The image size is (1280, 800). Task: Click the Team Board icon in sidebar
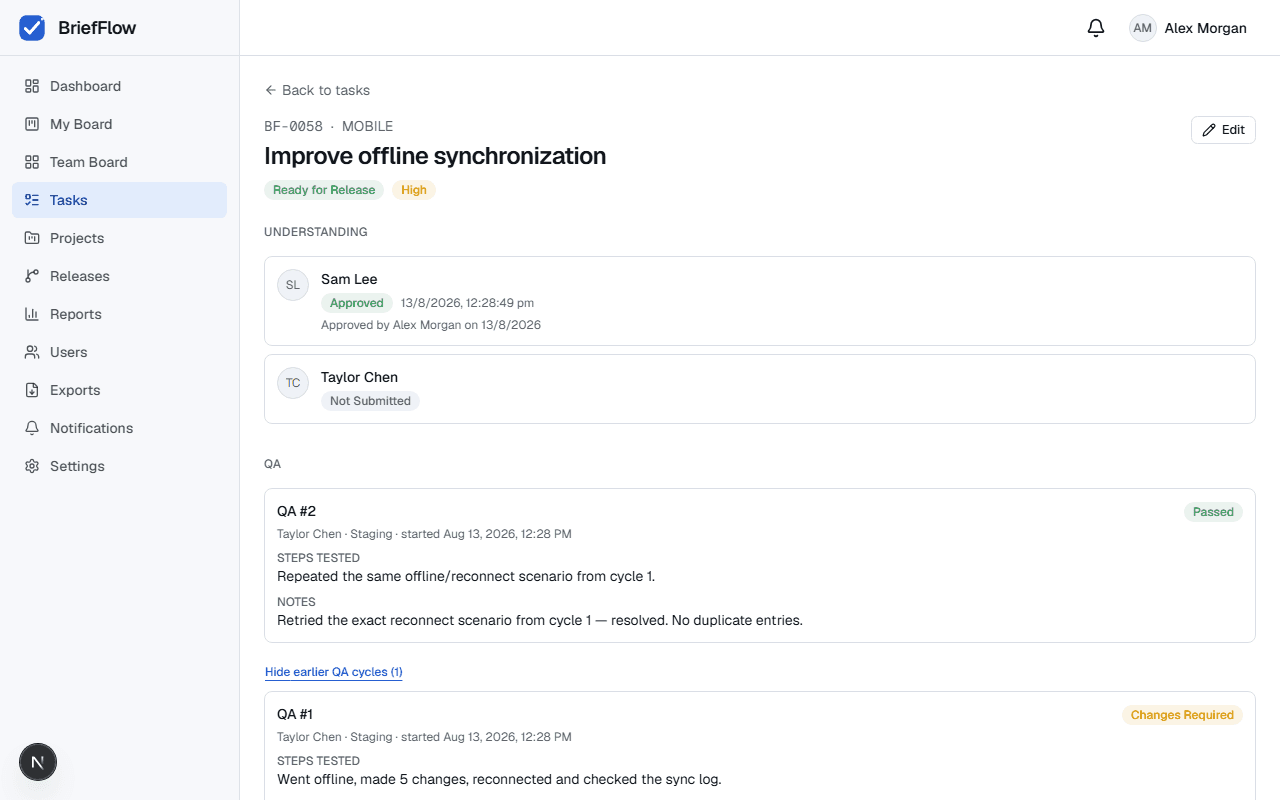coord(32,162)
